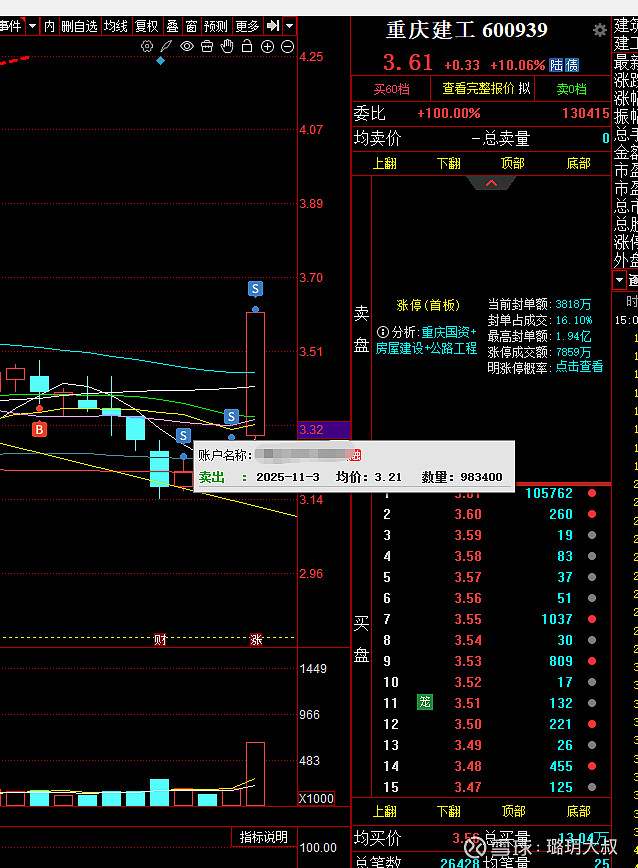Open the dropdown arrow next to 事件
Screen dimensions: 638x868
[33, 26]
